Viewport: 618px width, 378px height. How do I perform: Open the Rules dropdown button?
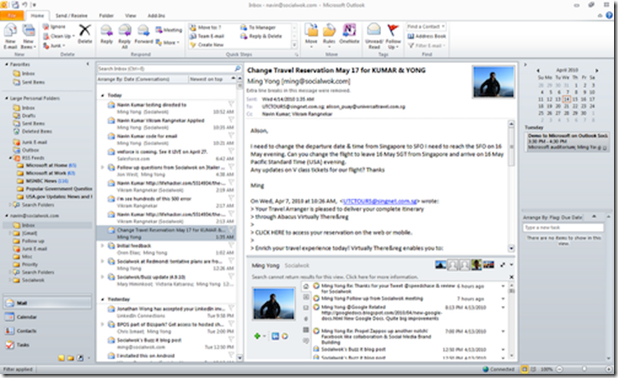[329, 36]
